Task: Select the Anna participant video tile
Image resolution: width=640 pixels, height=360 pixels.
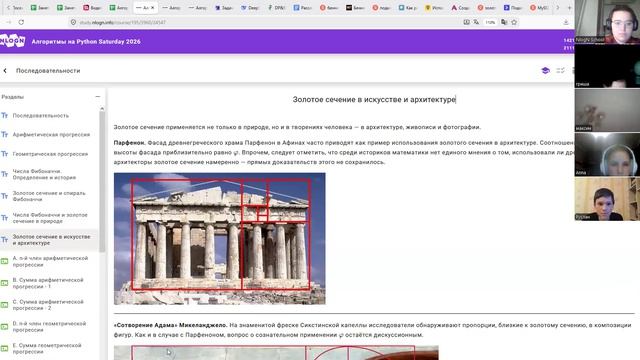Action: coord(607,155)
